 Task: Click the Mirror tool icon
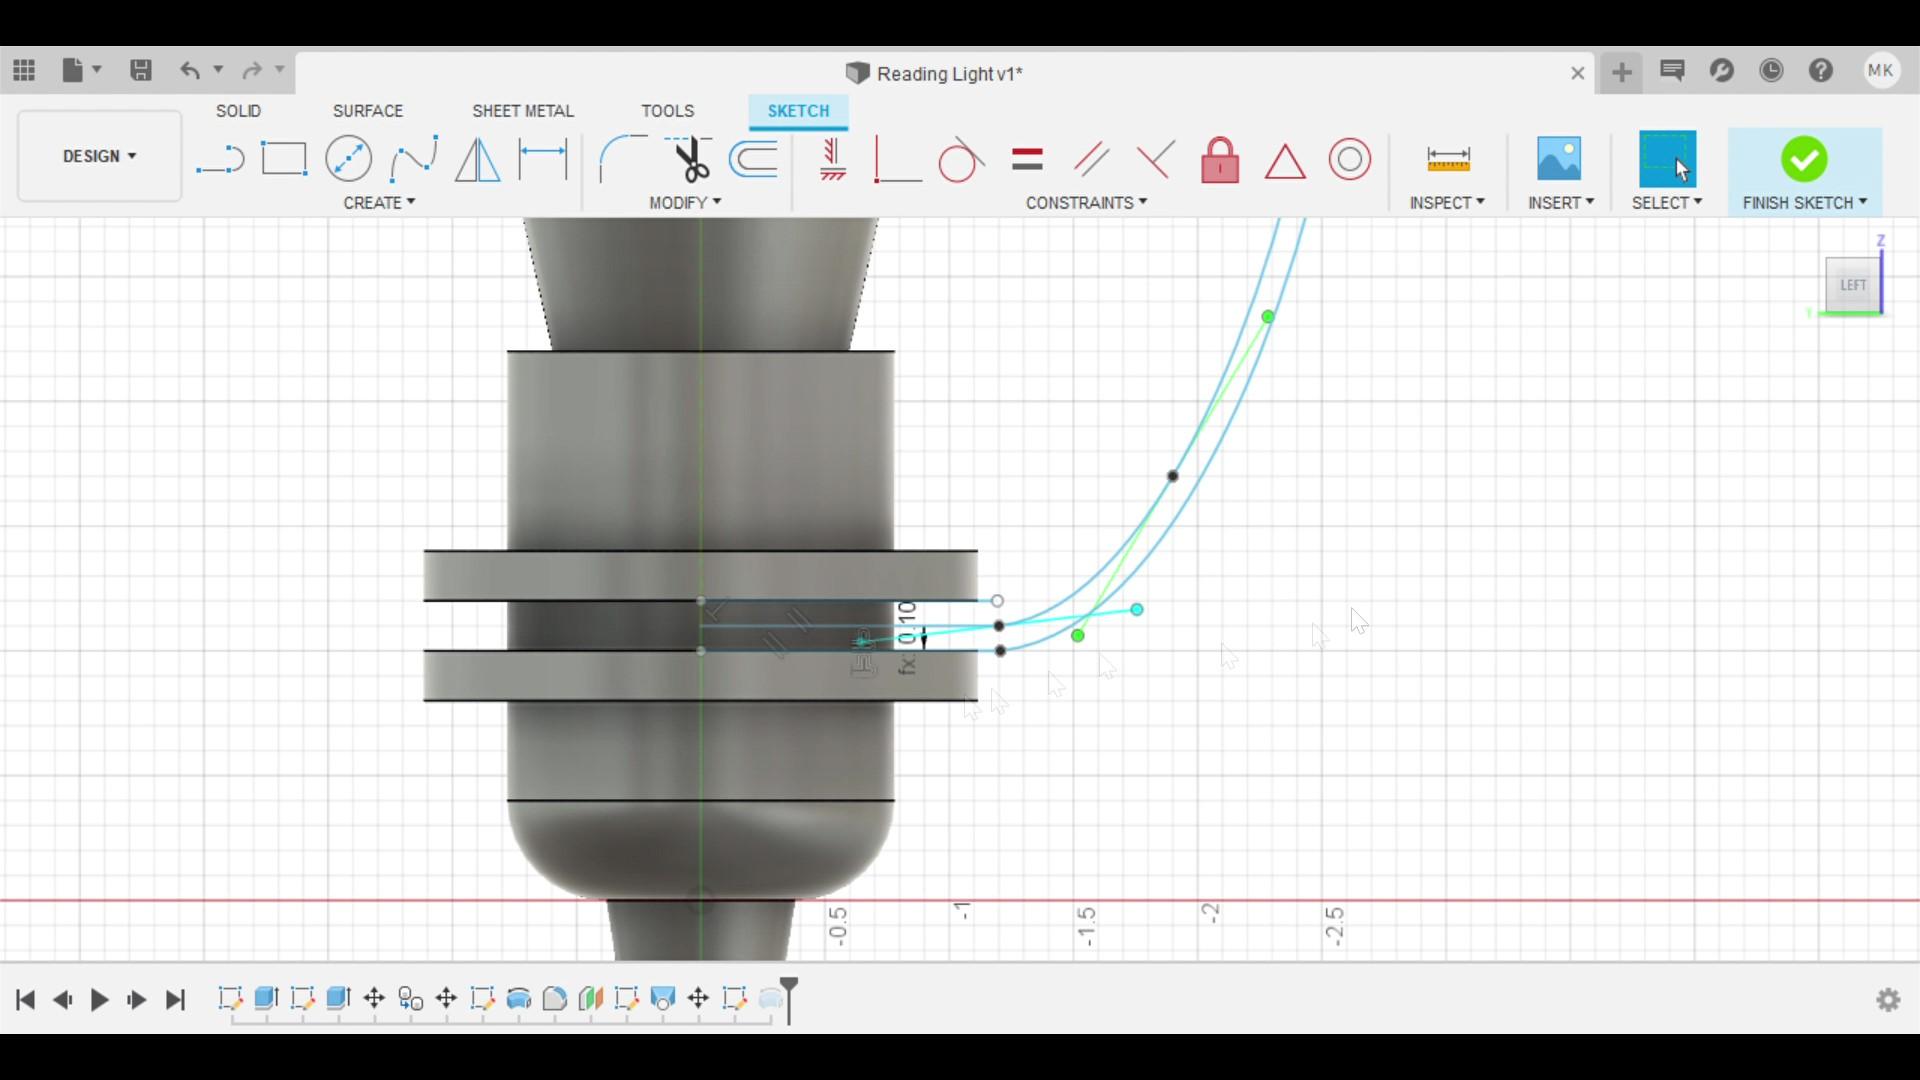tap(477, 159)
